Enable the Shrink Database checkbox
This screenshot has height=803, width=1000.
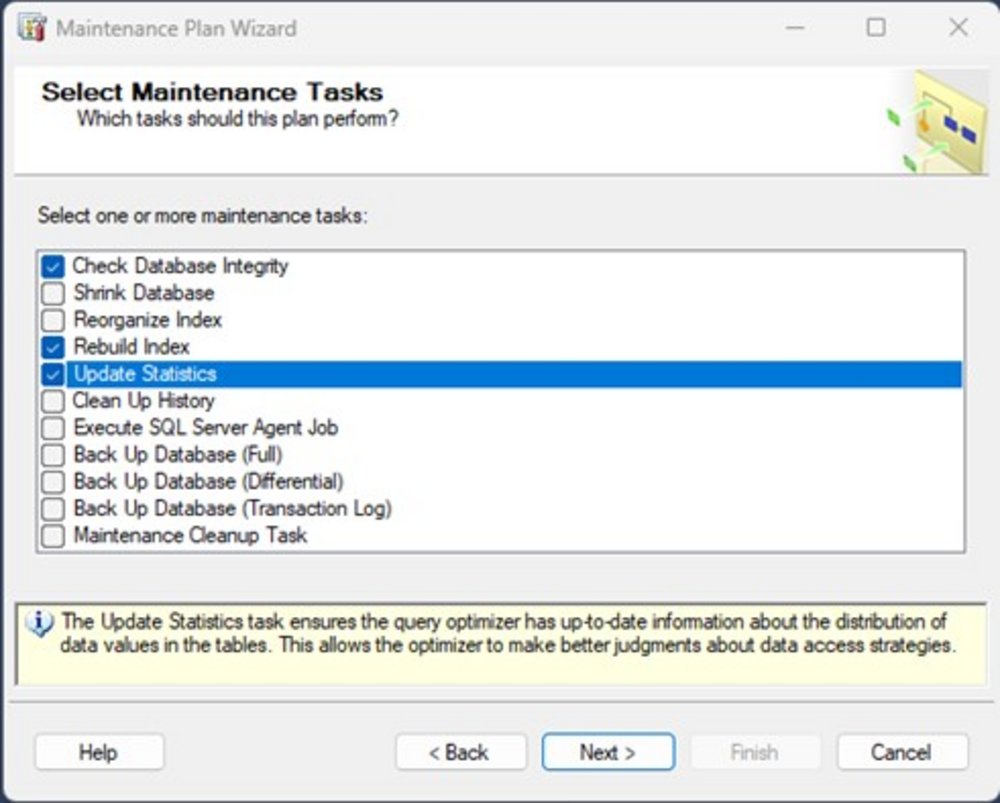[53, 294]
